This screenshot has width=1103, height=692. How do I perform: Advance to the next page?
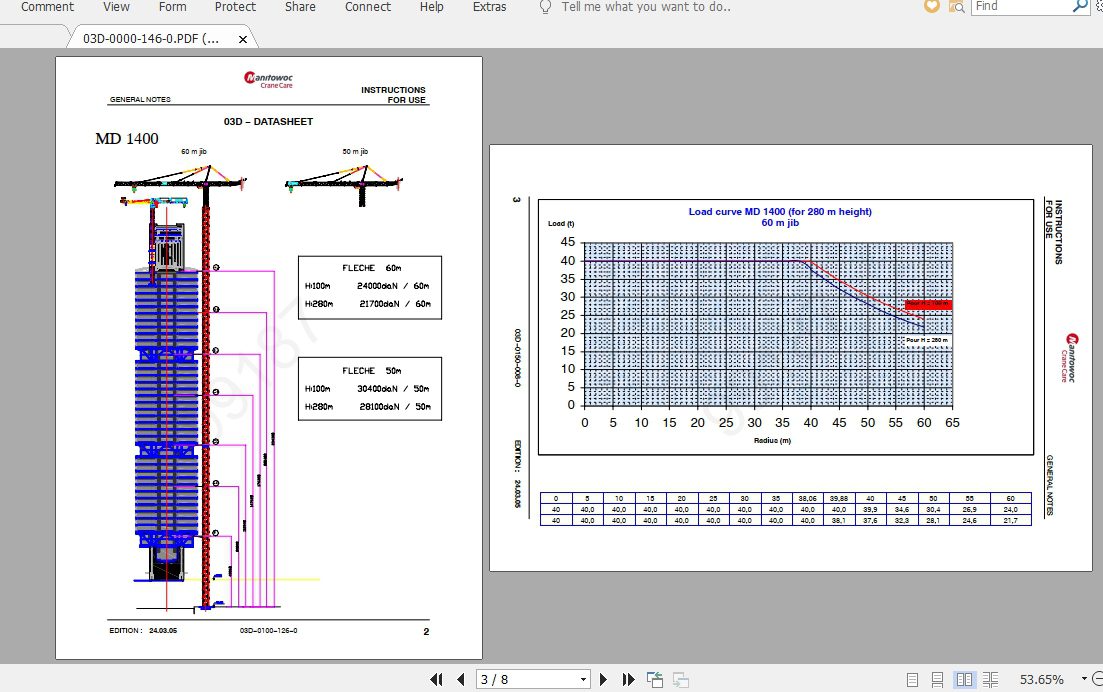pos(603,680)
